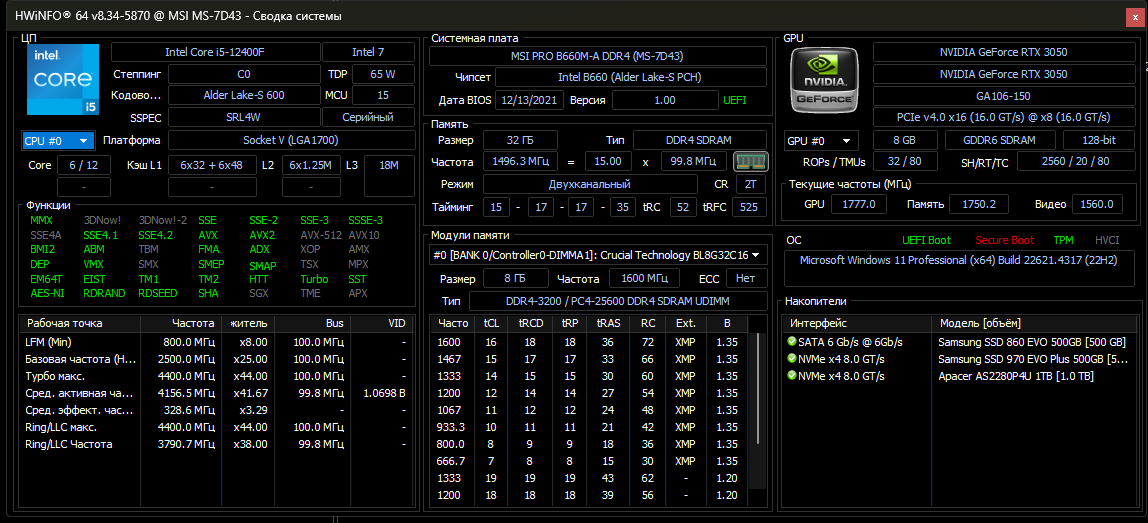Click the Интерфейс column header
Image resolution: width=1148 pixels, height=523 pixels.
tap(857, 323)
